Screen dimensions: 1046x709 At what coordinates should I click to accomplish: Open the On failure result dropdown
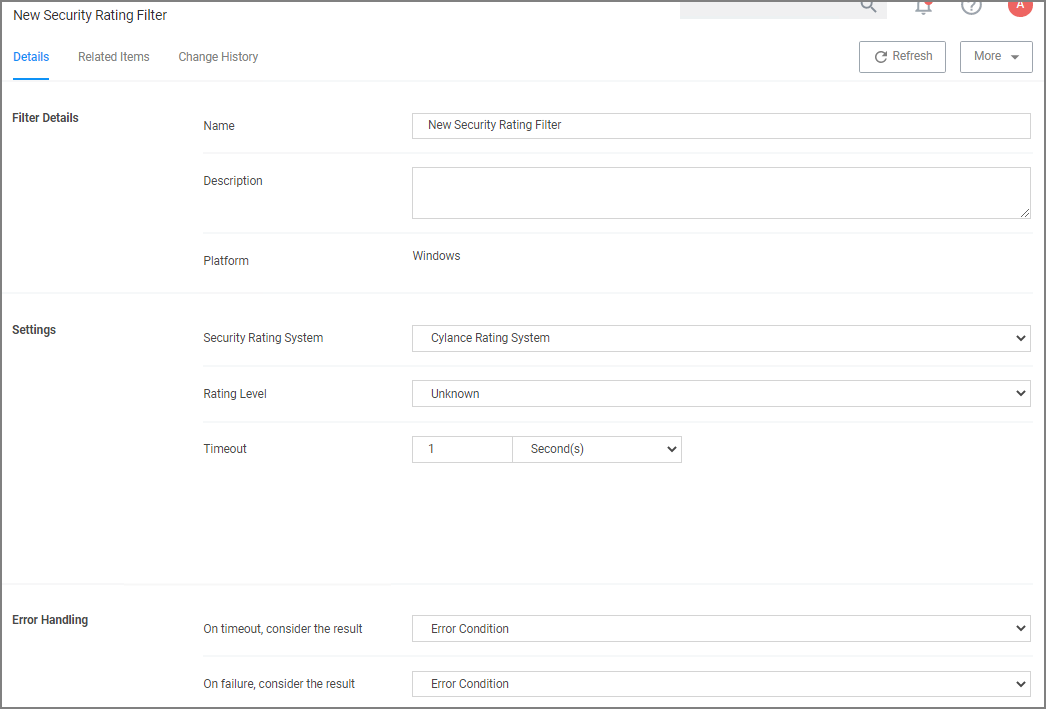[x=720, y=684]
